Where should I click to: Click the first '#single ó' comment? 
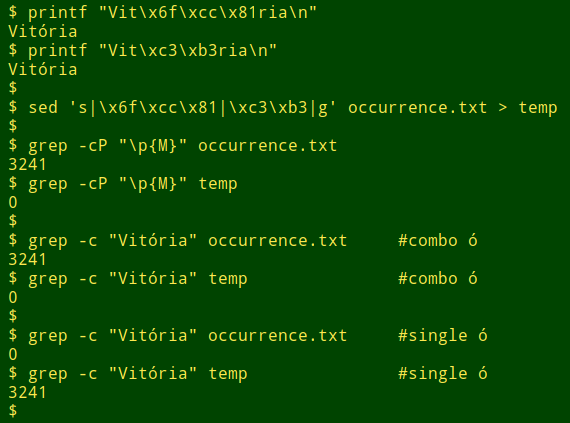point(442,336)
